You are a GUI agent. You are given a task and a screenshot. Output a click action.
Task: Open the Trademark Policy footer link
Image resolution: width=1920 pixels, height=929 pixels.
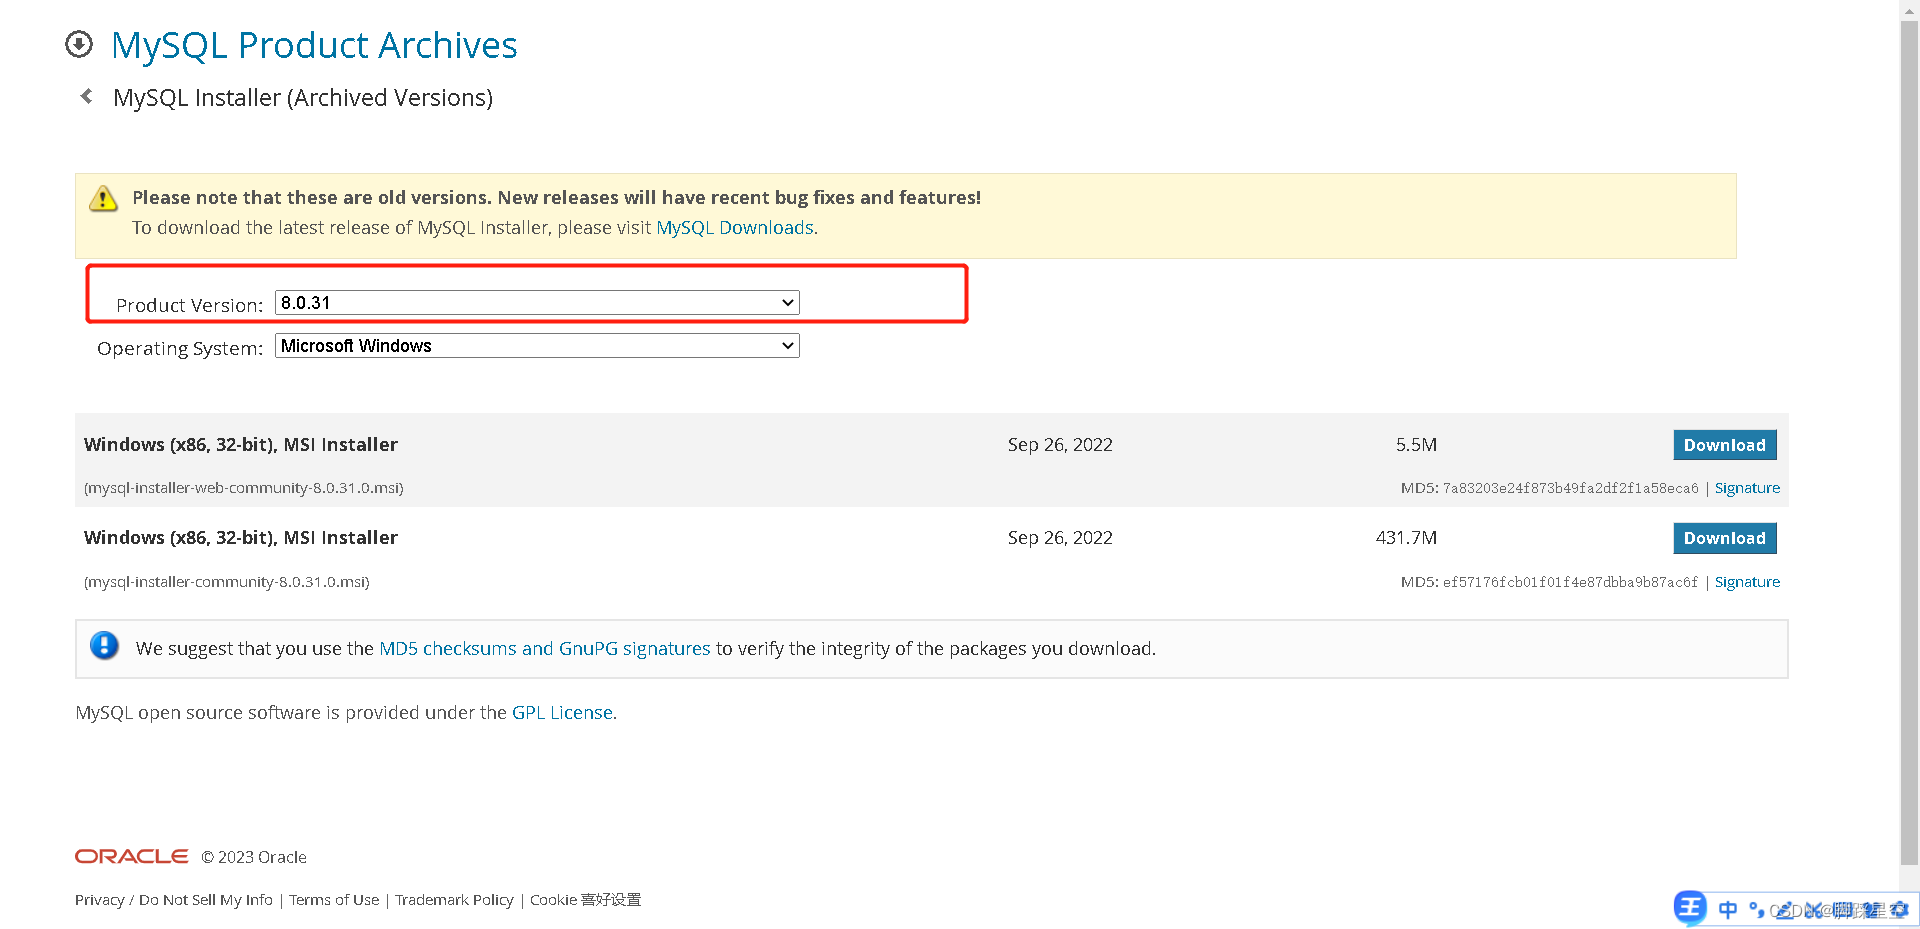pos(454,900)
